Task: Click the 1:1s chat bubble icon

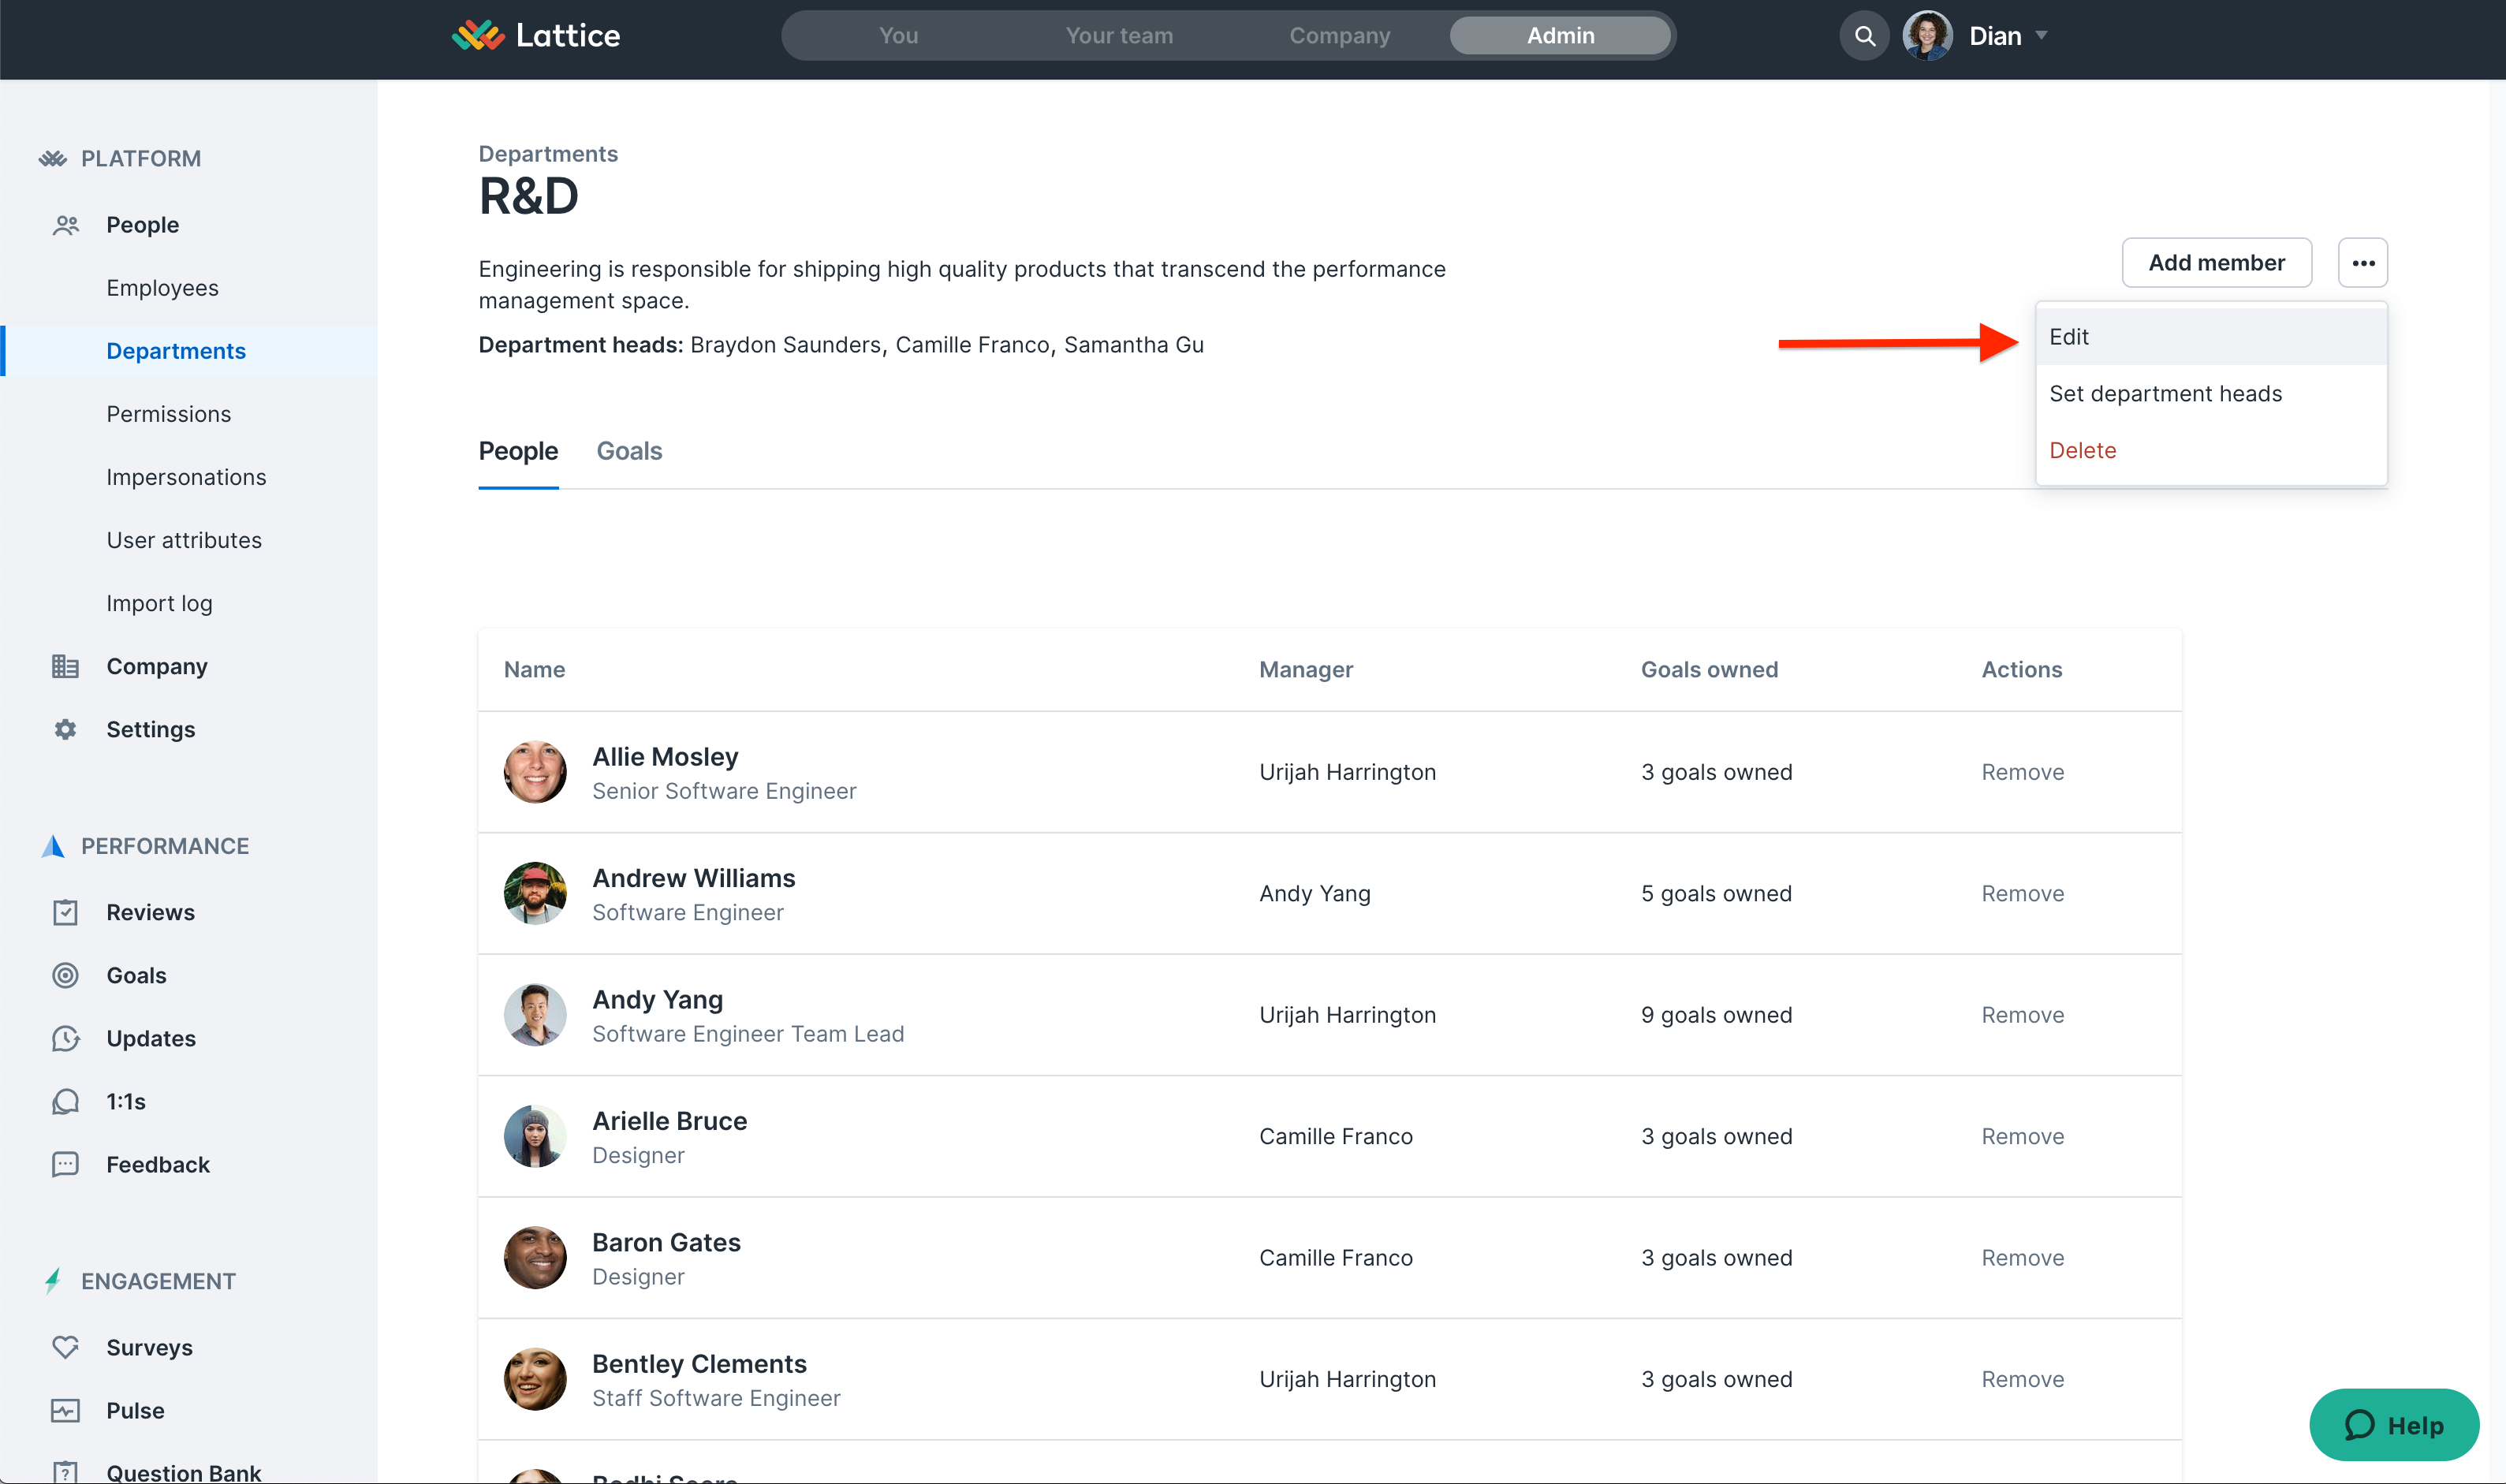Action: point(65,1101)
